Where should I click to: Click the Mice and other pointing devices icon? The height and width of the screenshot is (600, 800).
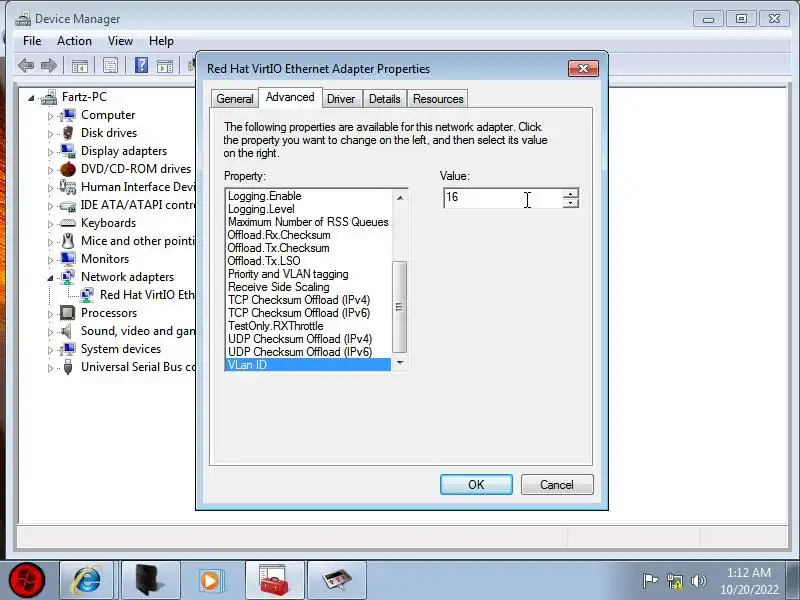tap(67, 241)
